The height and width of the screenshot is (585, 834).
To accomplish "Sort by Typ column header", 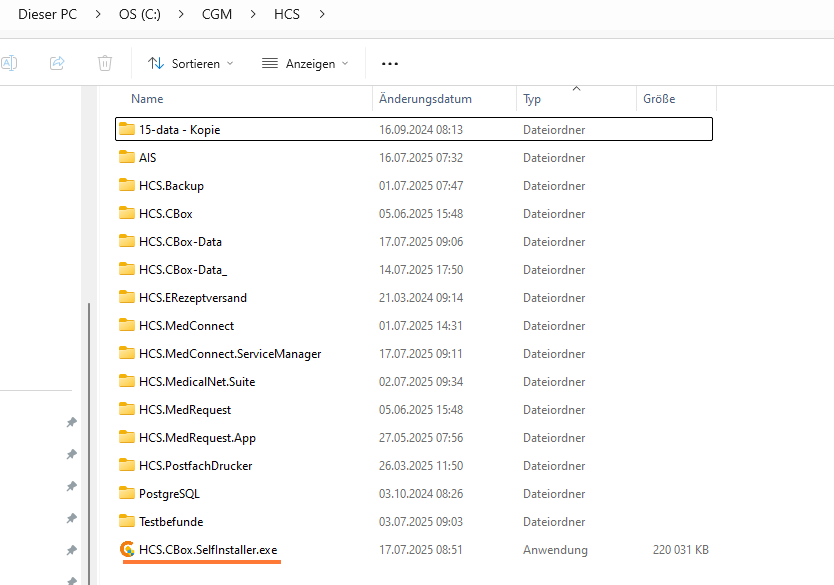I will (532, 99).
